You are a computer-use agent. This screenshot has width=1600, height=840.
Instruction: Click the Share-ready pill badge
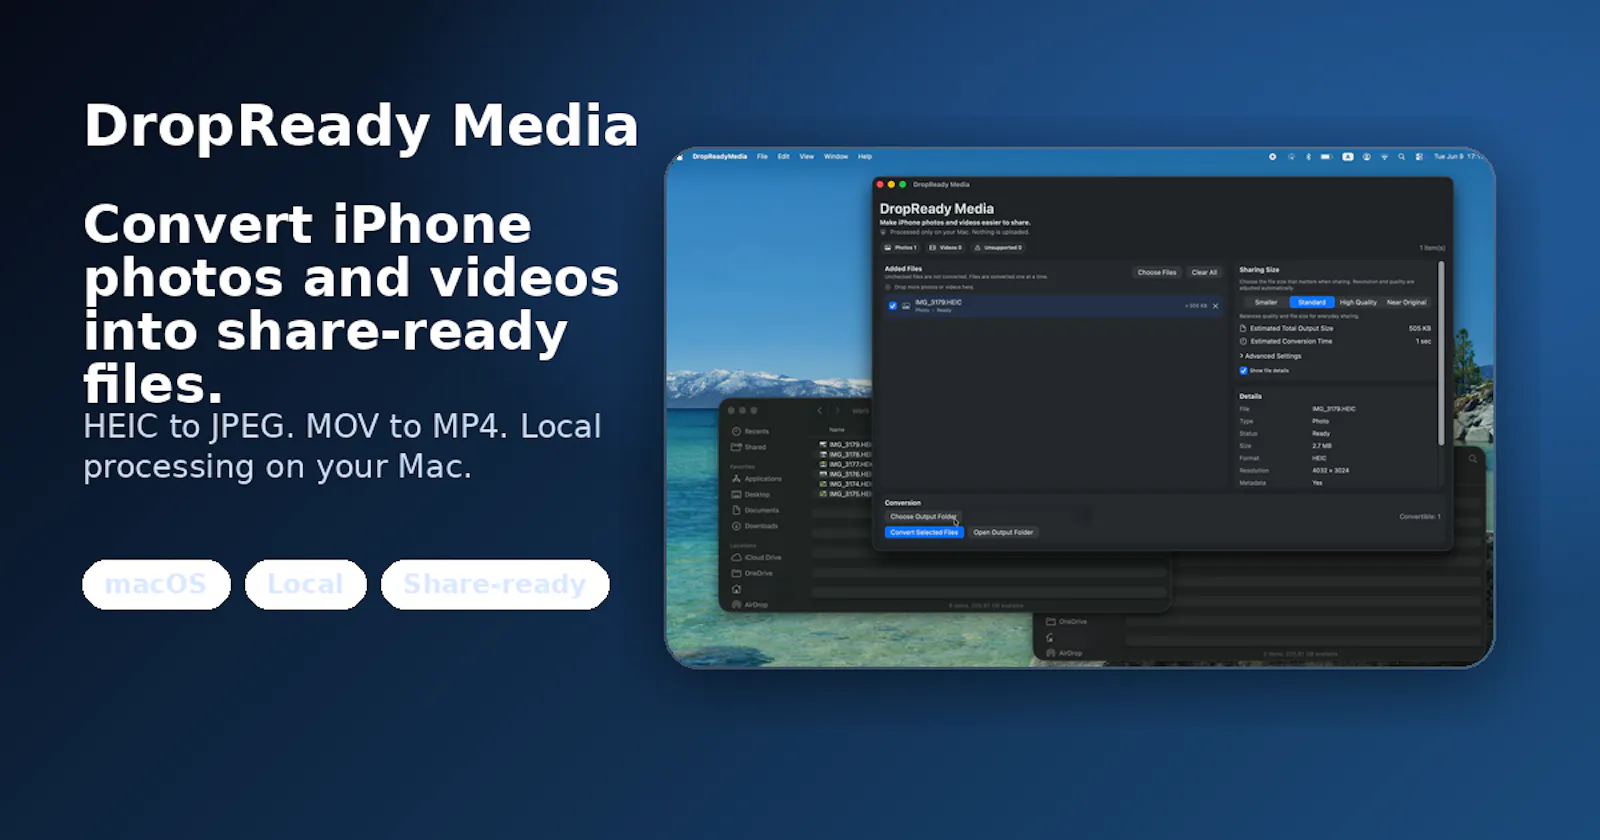tap(495, 584)
